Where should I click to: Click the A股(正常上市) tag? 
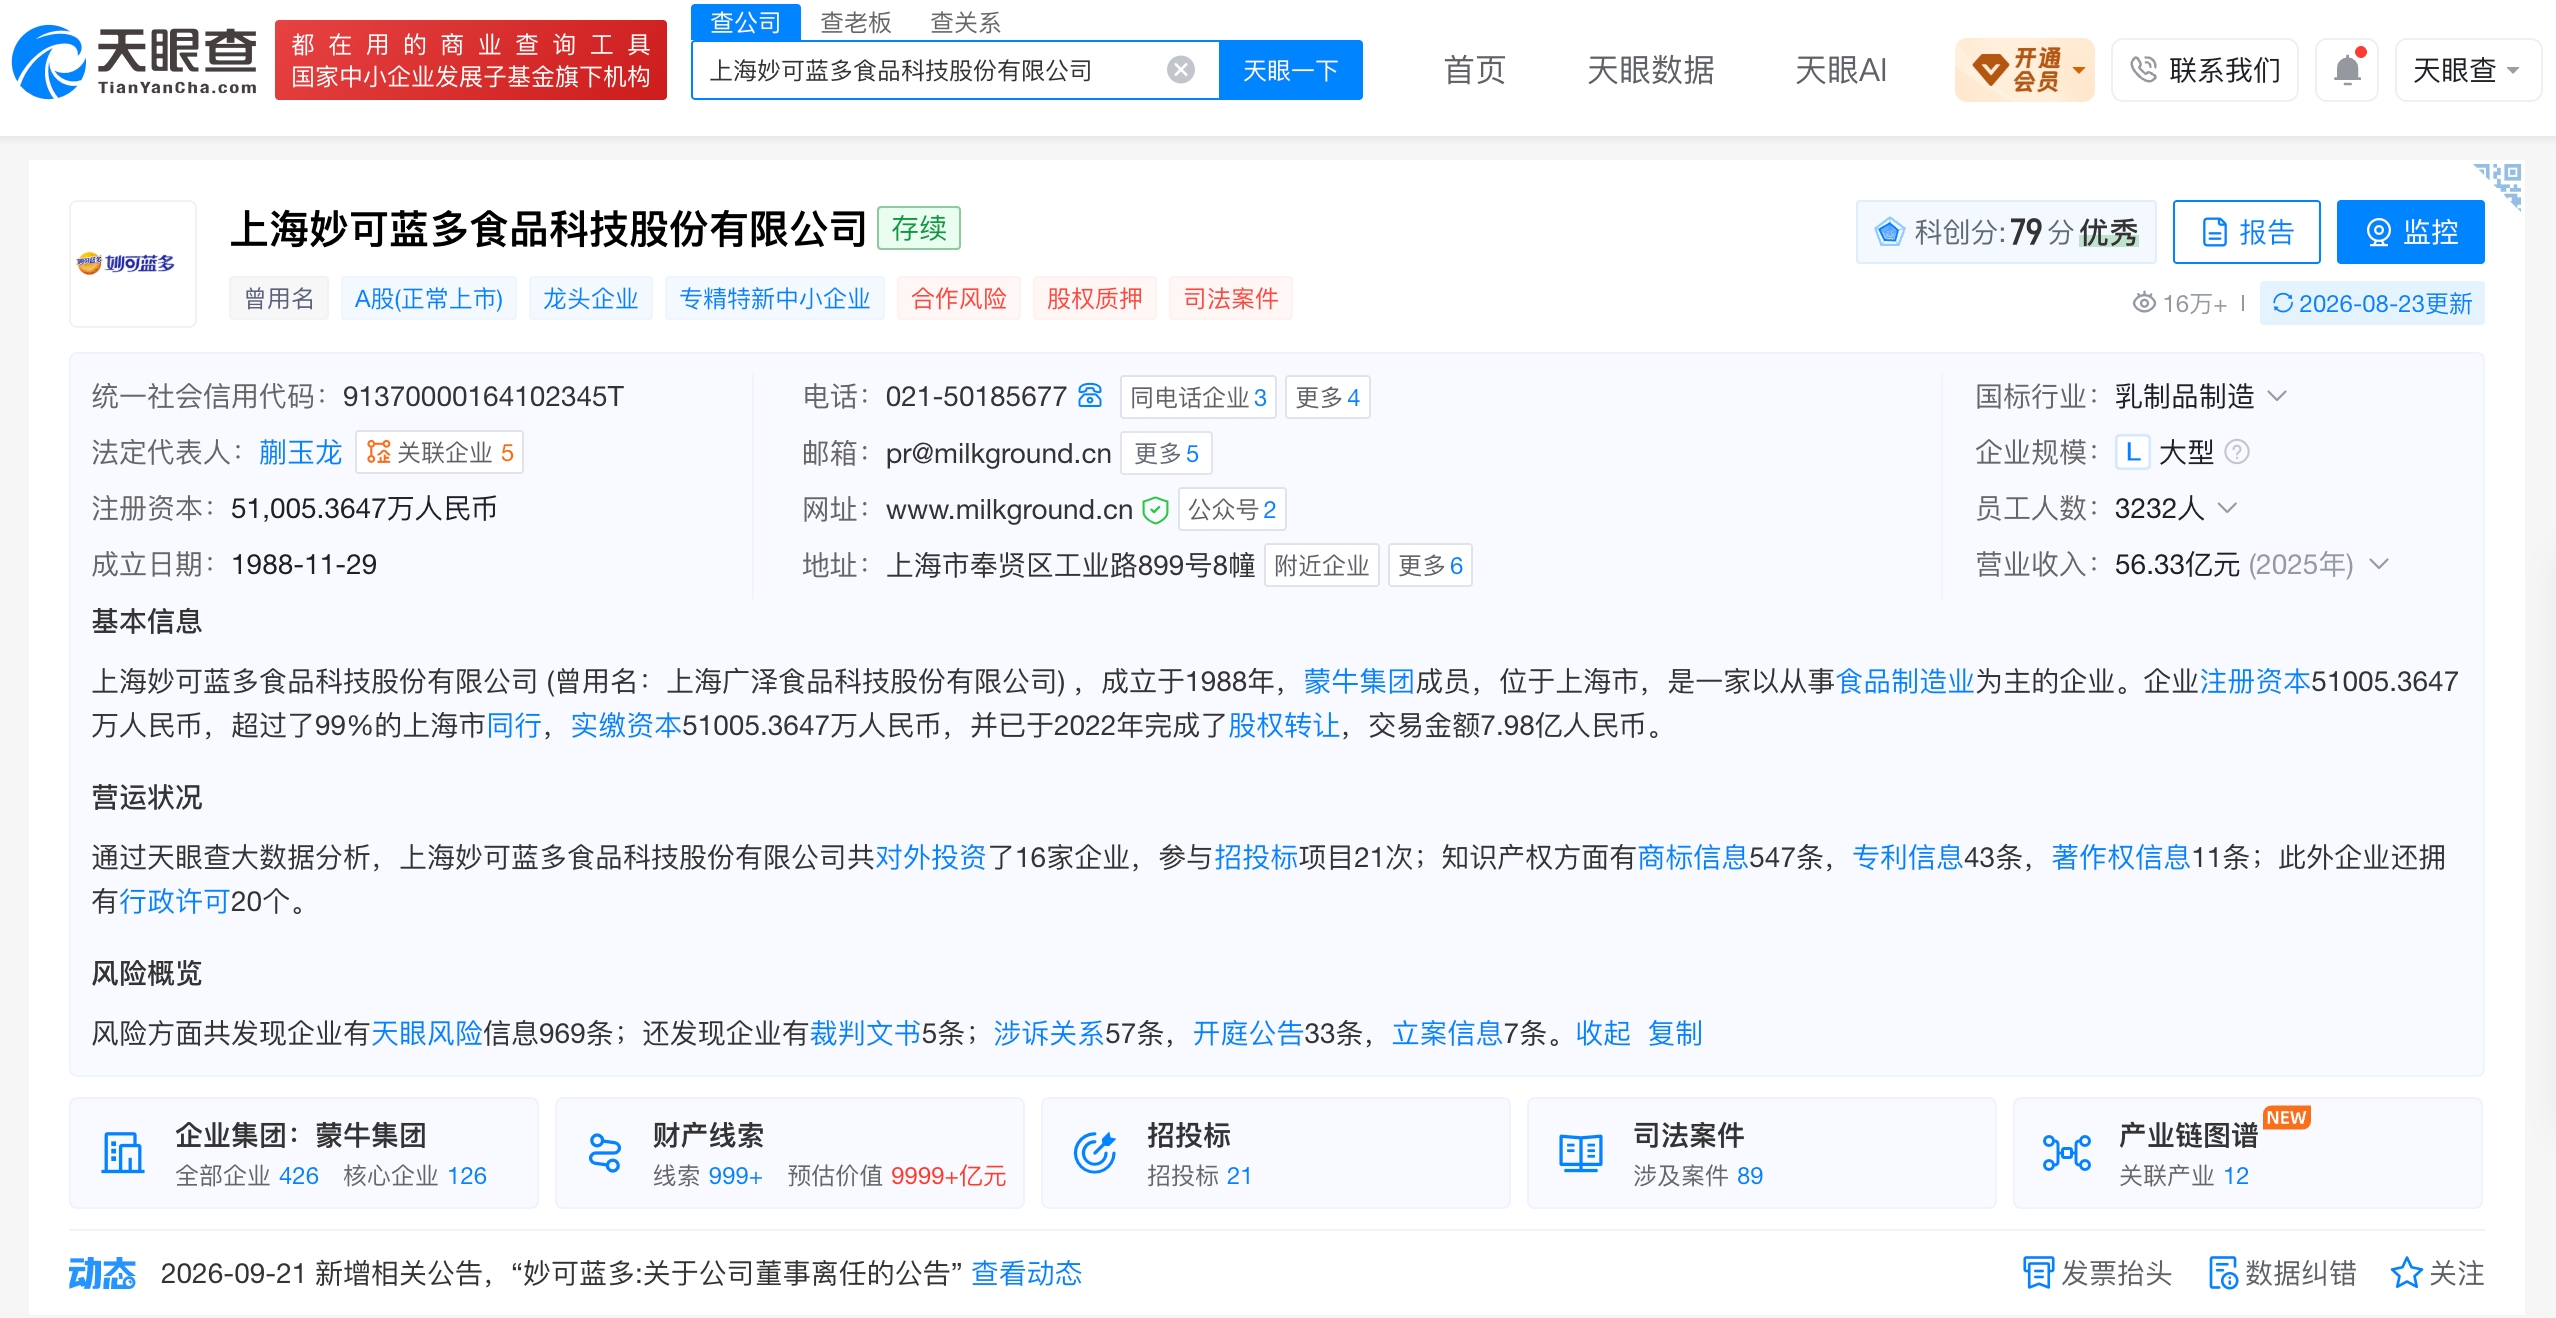pyautogui.click(x=429, y=298)
